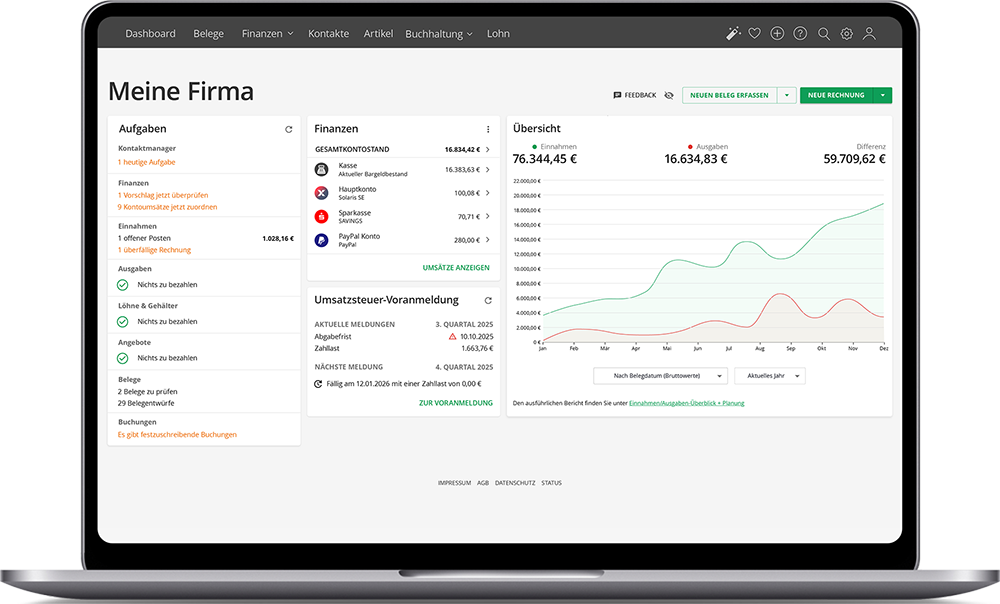
Task: Click the plus circle icon in header
Action: [778, 34]
